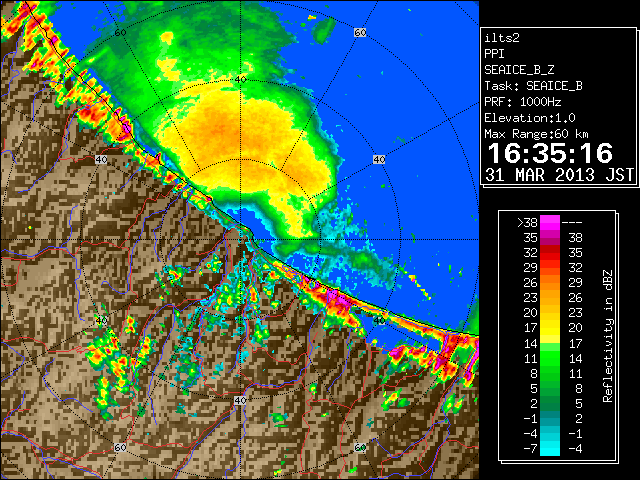This screenshot has width=640, height=480.
Task: Click the 'Elevation:1.0' line
Action: pos(530,118)
